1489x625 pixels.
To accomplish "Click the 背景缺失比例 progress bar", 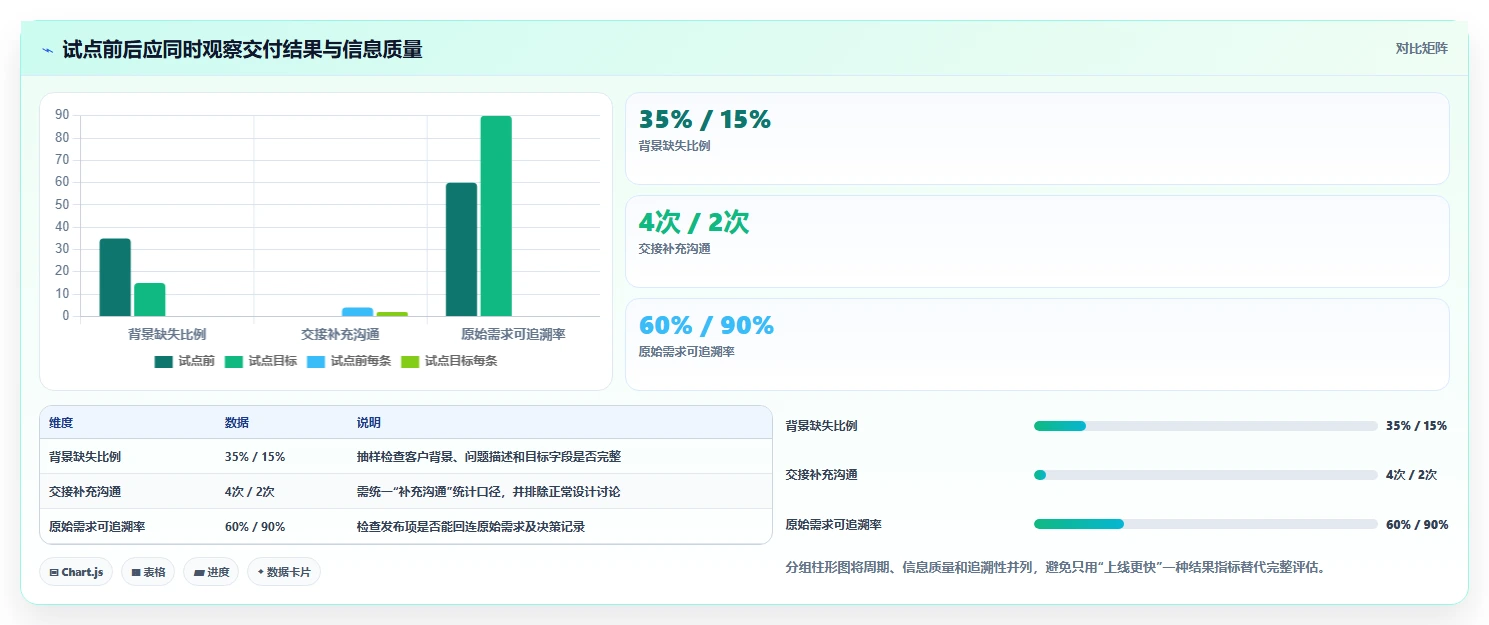I will tap(1205, 426).
